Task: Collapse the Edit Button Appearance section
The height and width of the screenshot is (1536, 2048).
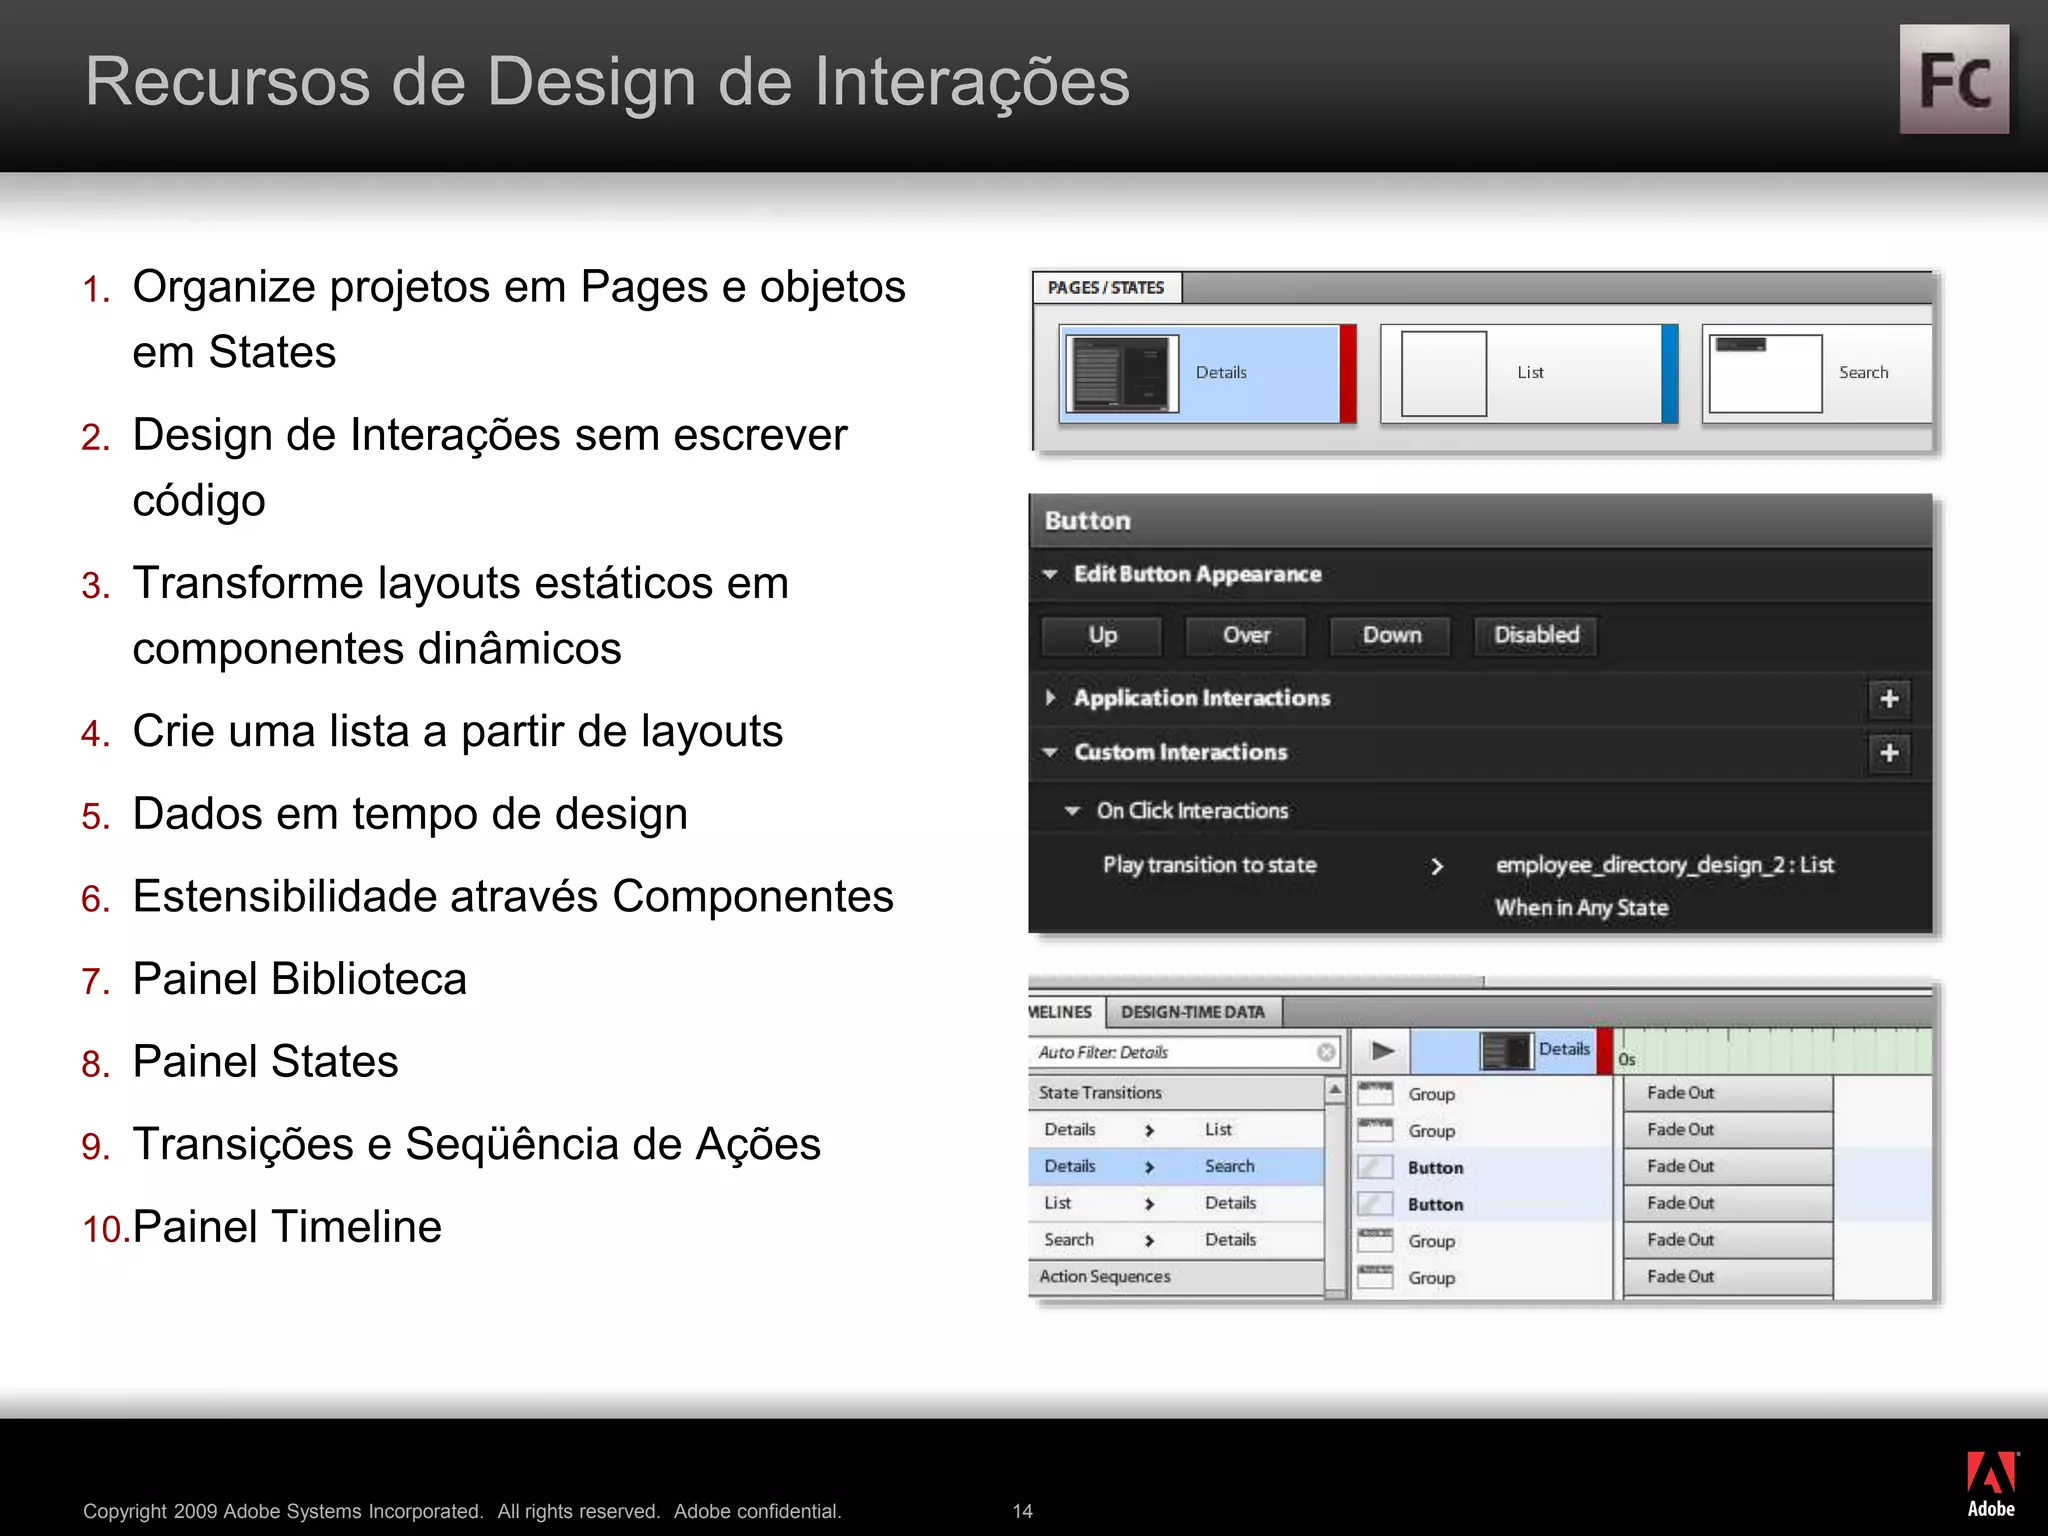Action: click(1050, 574)
